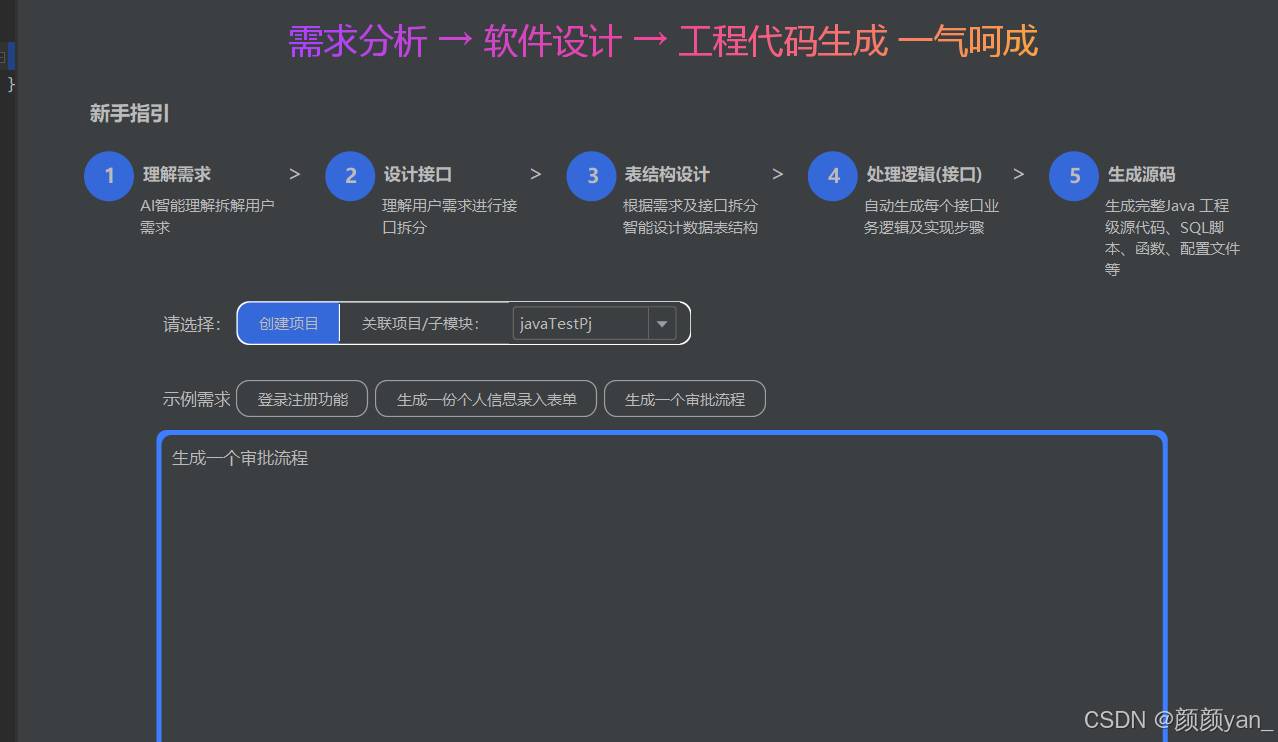The width and height of the screenshot is (1278, 742).
Task: Click the arrow between steps 1 and 2
Action: coord(295,174)
